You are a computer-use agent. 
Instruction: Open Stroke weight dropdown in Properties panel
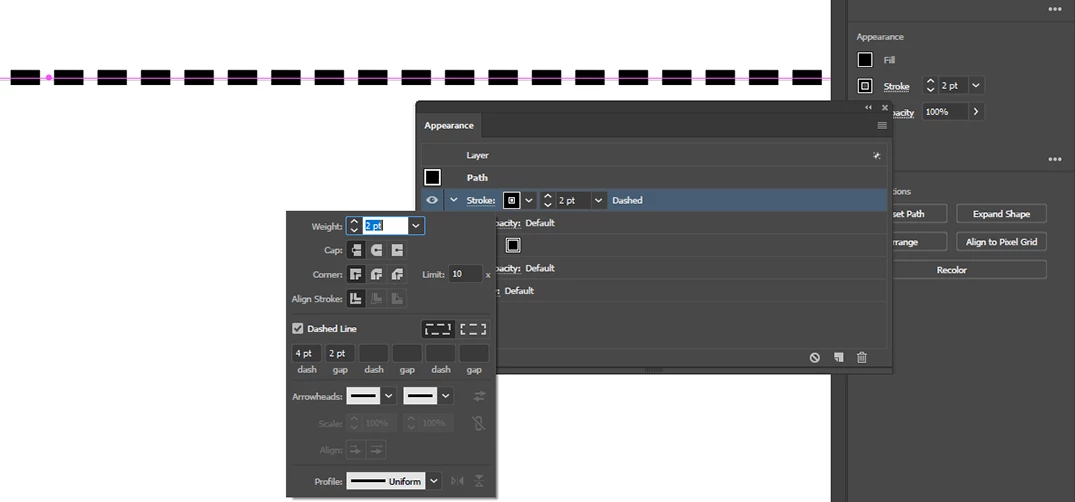(977, 86)
